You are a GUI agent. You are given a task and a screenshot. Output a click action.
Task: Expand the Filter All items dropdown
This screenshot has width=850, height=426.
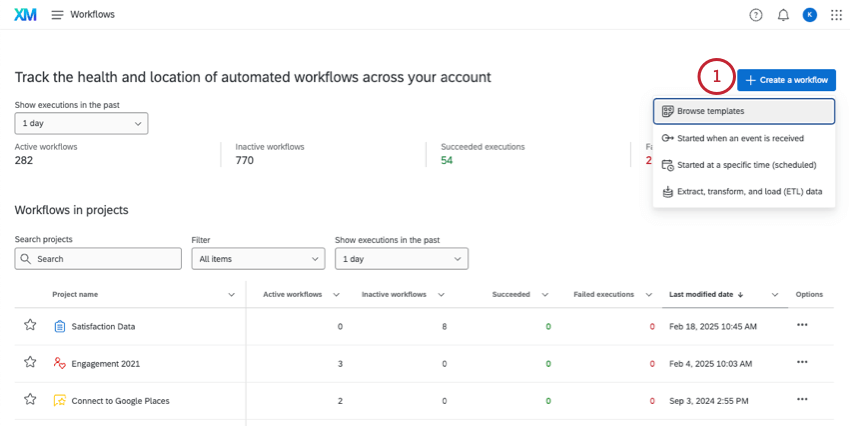(x=258, y=258)
